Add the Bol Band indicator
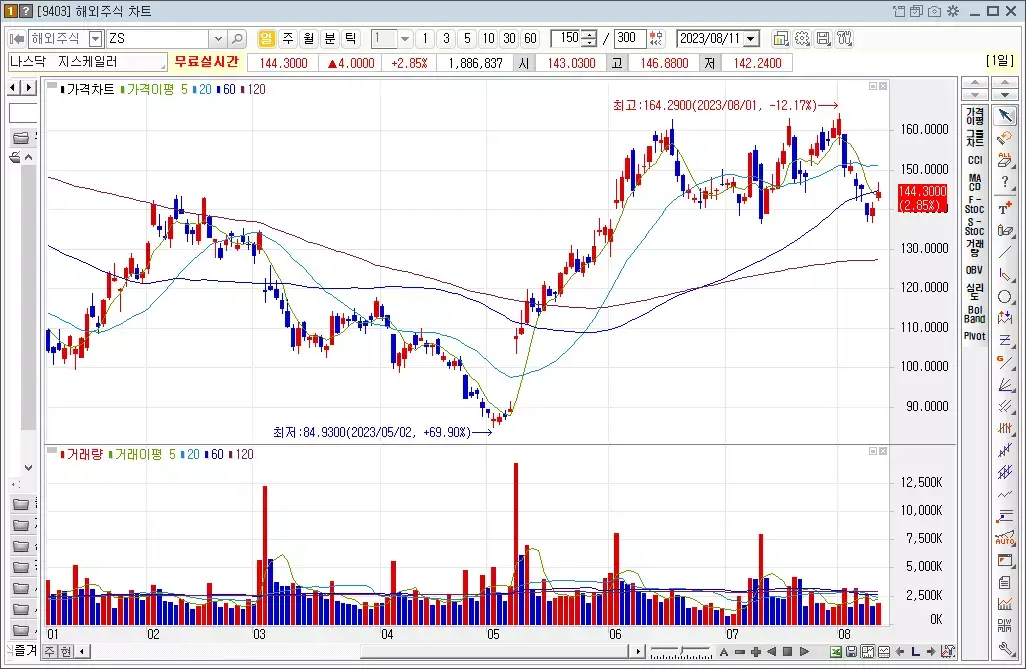This screenshot has height=669, width=1026. [974, 314]
